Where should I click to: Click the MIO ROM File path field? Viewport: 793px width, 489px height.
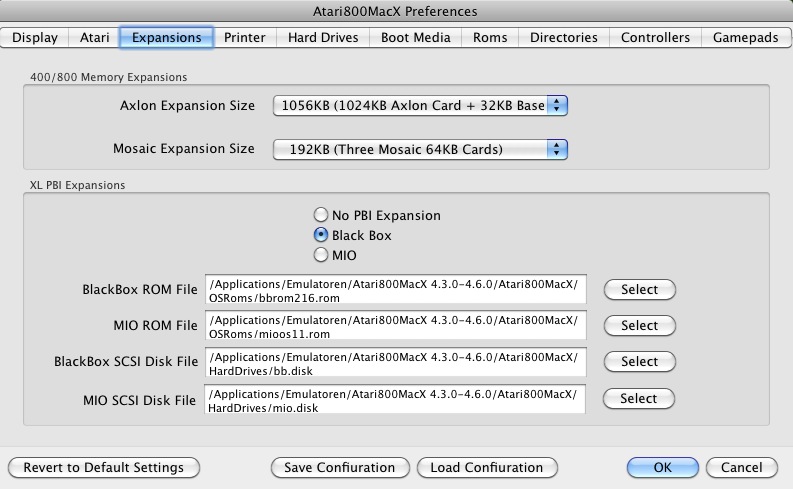point(395,326)
